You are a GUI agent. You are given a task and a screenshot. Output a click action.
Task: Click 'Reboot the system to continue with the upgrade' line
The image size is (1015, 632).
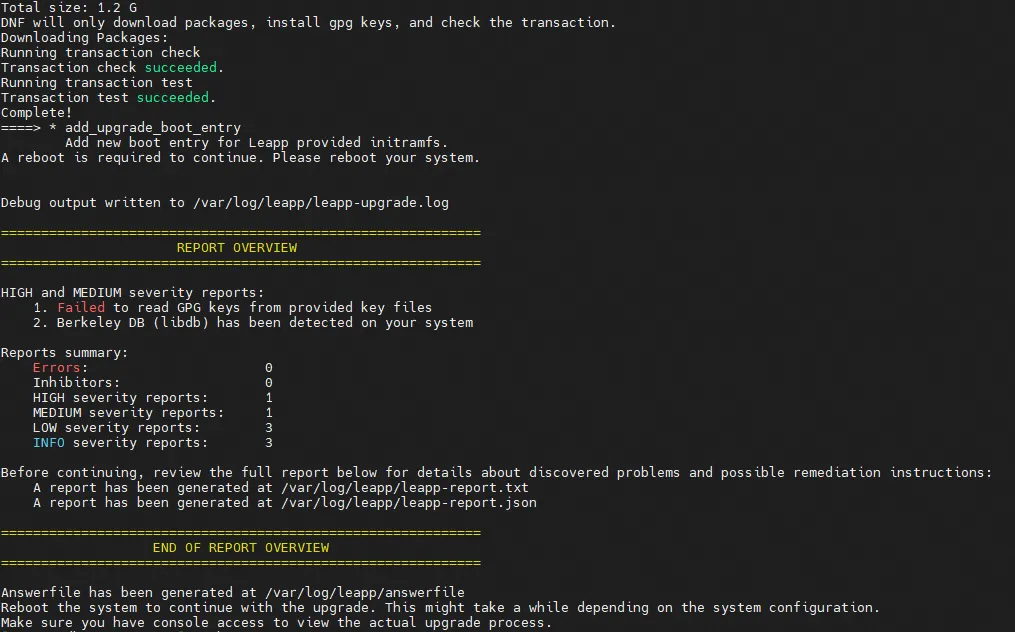[440, 607]
